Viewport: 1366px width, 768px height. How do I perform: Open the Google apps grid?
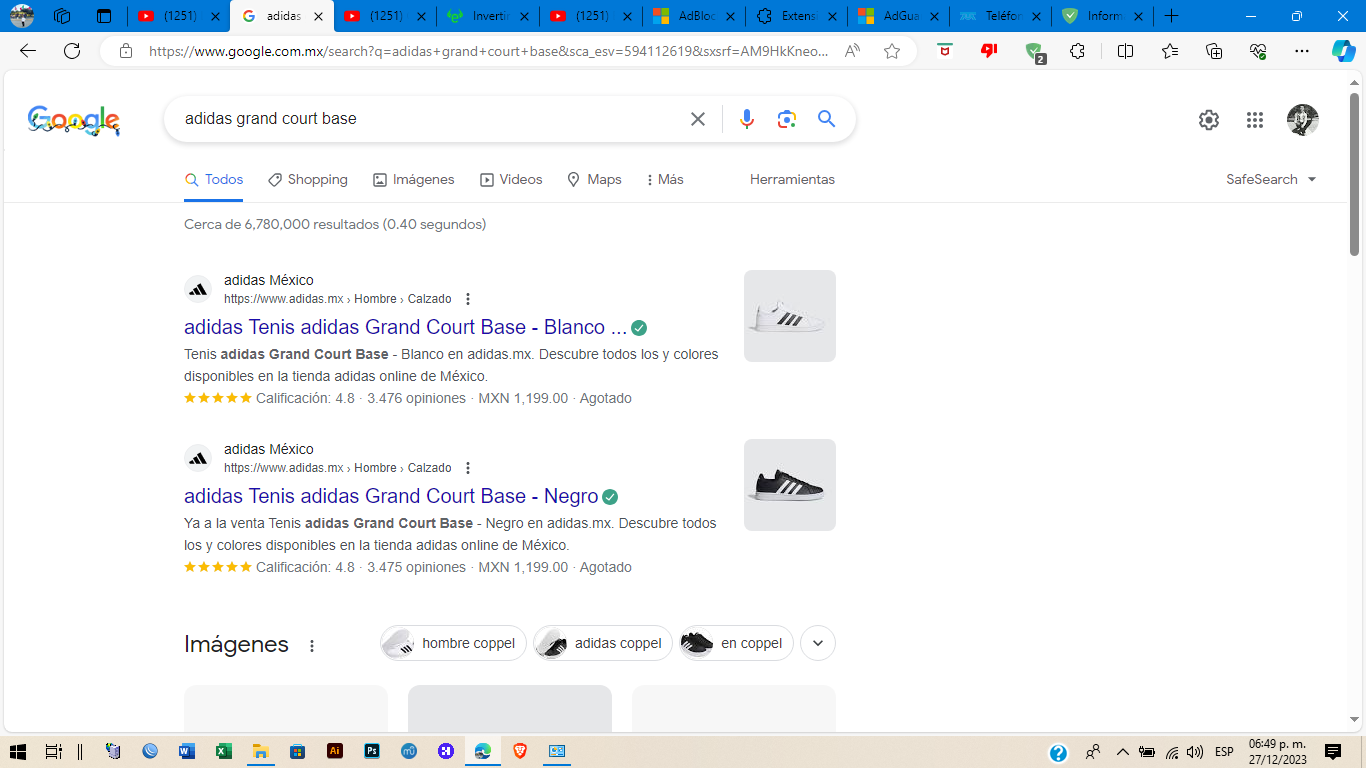tap(1255, 120)
